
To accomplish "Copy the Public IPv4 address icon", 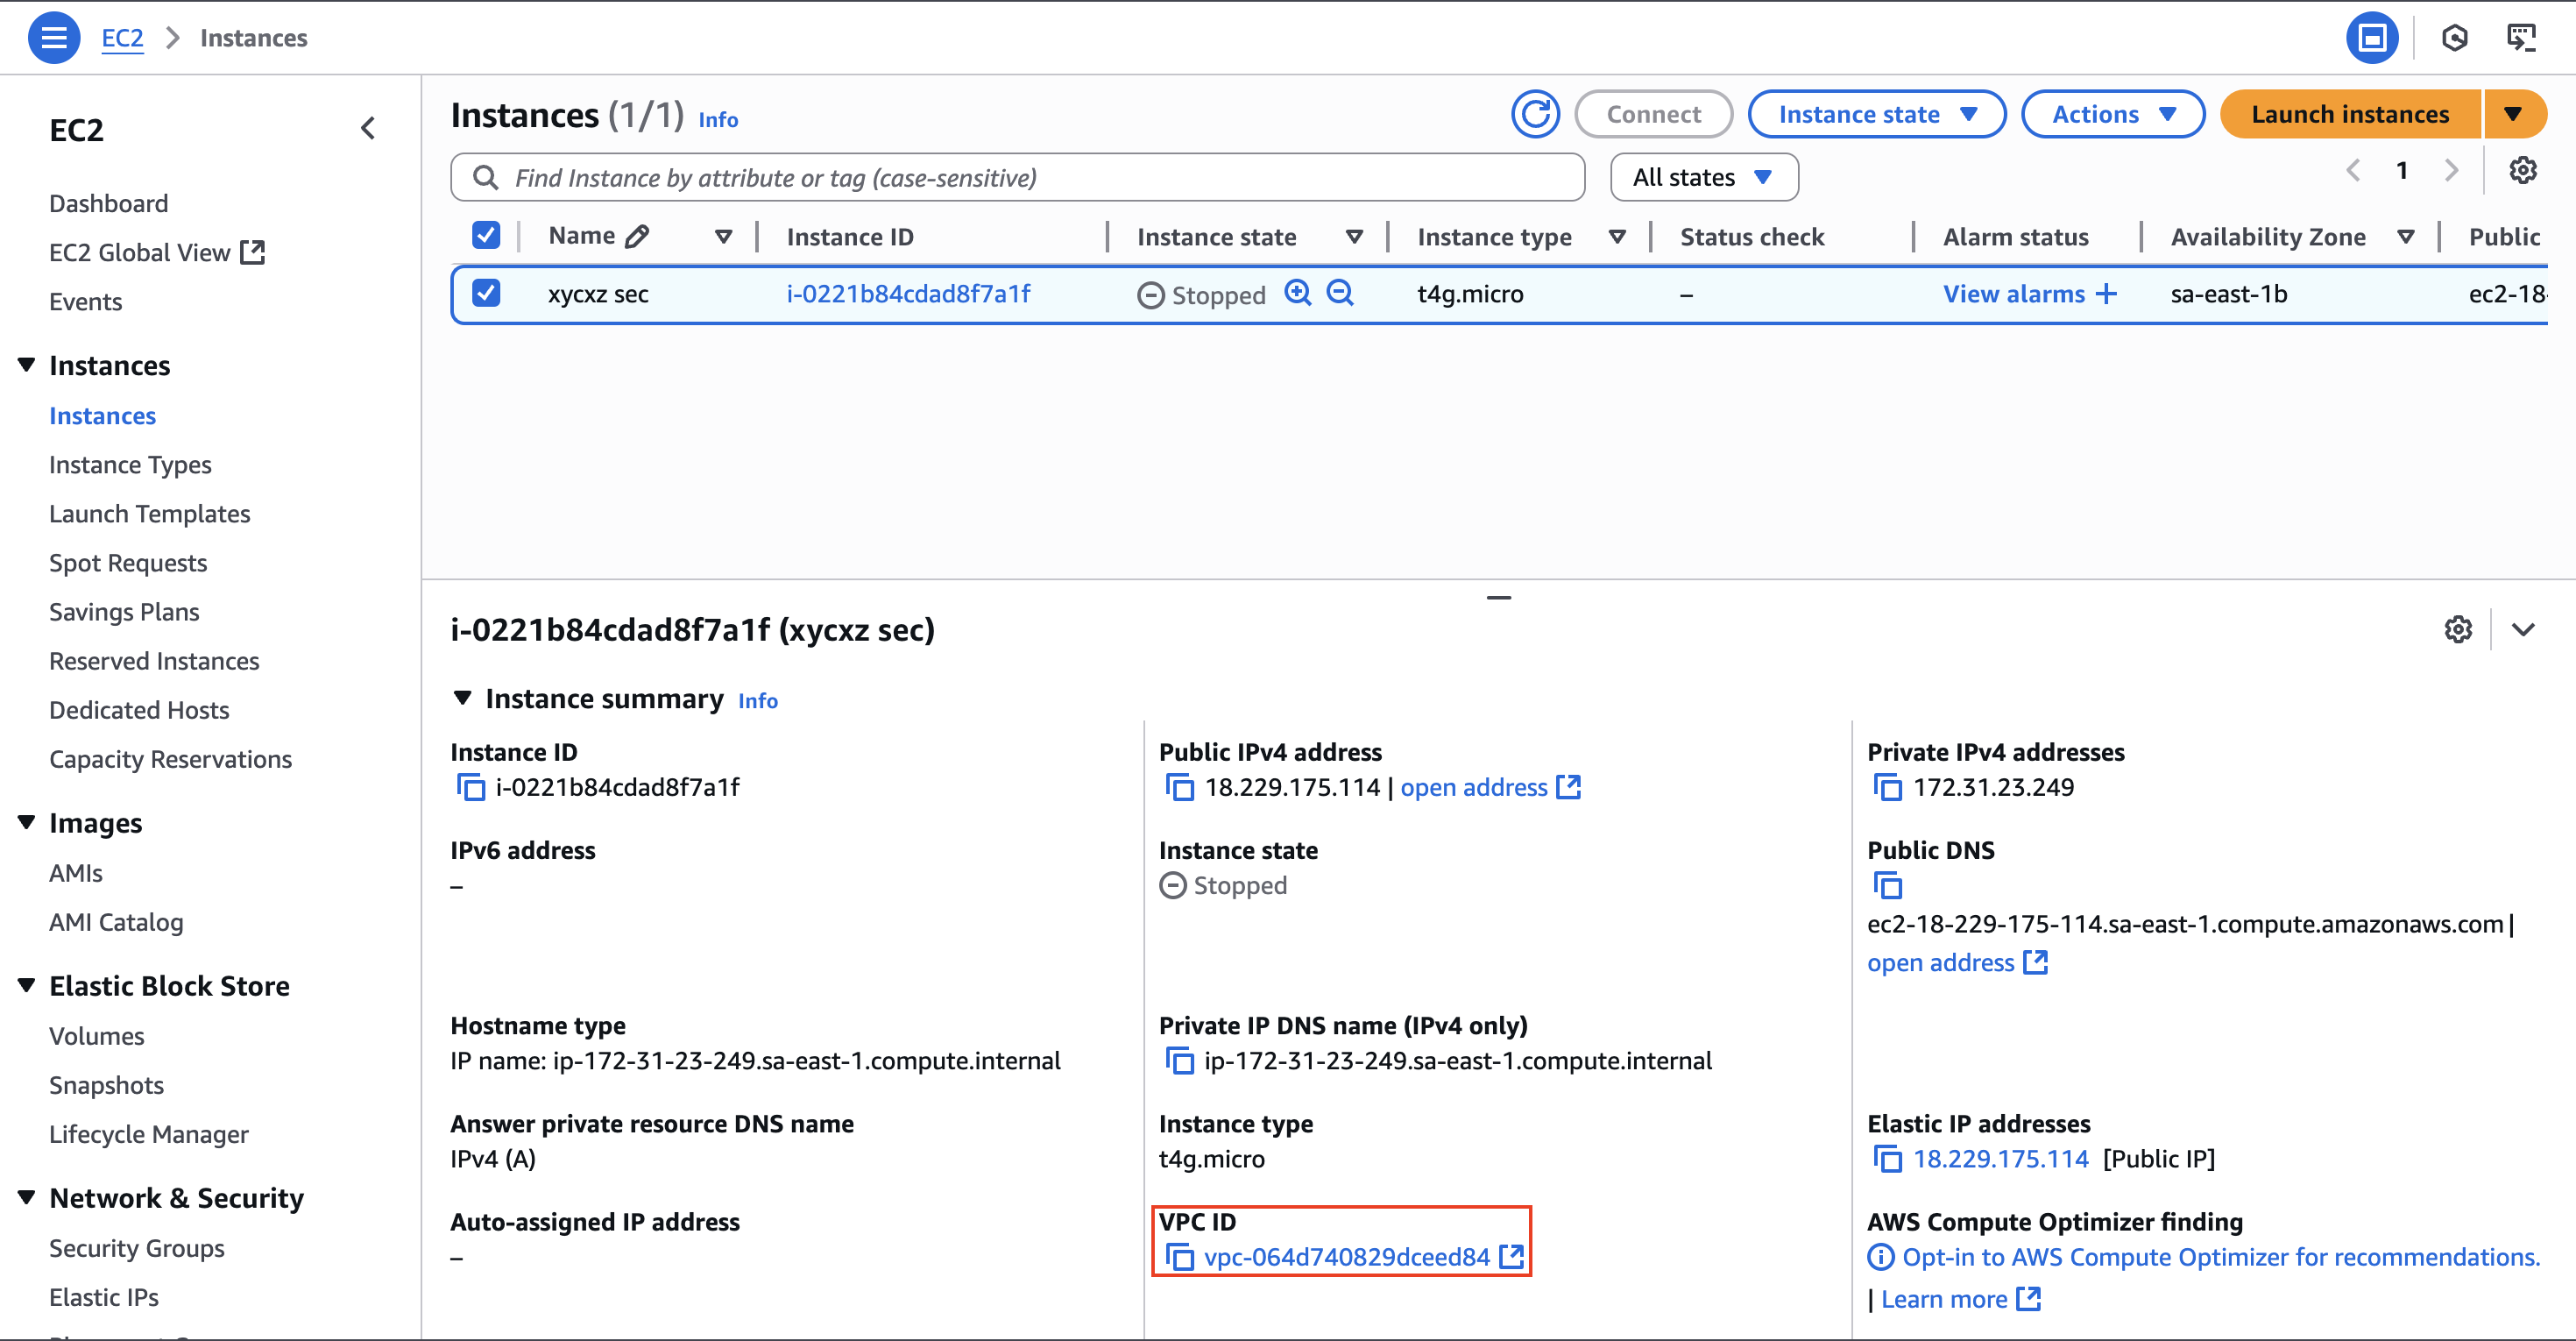I will coord(1179,788).
